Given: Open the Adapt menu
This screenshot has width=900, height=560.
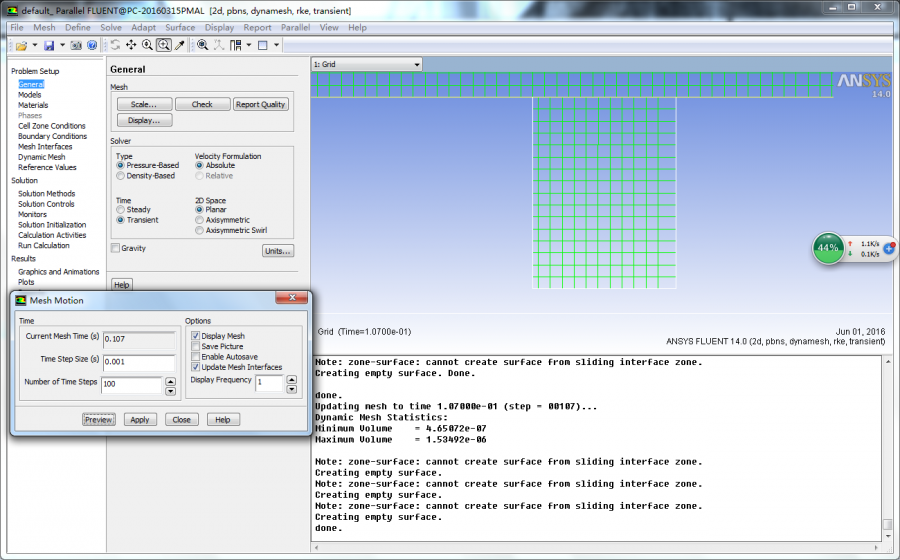Looking at the screenshot, I should click(143, 28).
